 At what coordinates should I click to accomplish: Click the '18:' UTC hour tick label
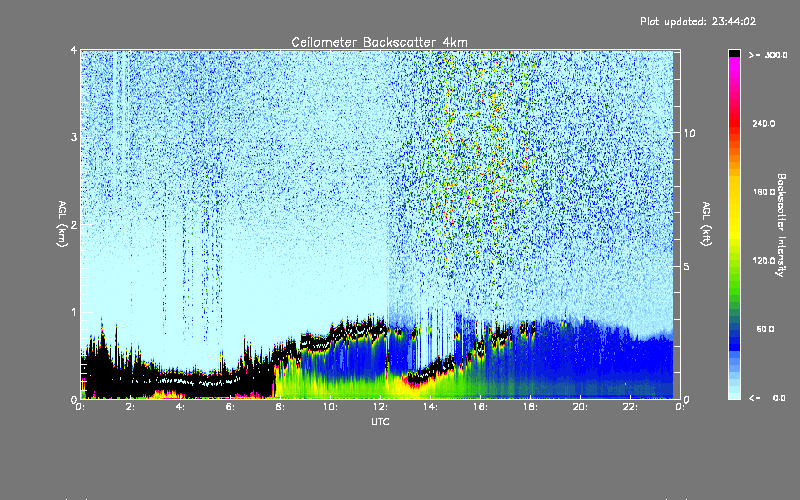[x=531, y=407]
